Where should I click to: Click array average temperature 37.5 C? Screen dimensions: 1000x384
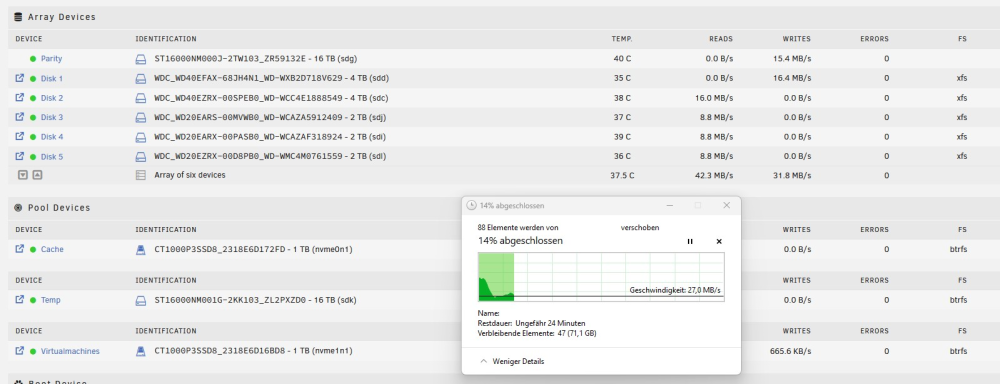tap(622, 175)
